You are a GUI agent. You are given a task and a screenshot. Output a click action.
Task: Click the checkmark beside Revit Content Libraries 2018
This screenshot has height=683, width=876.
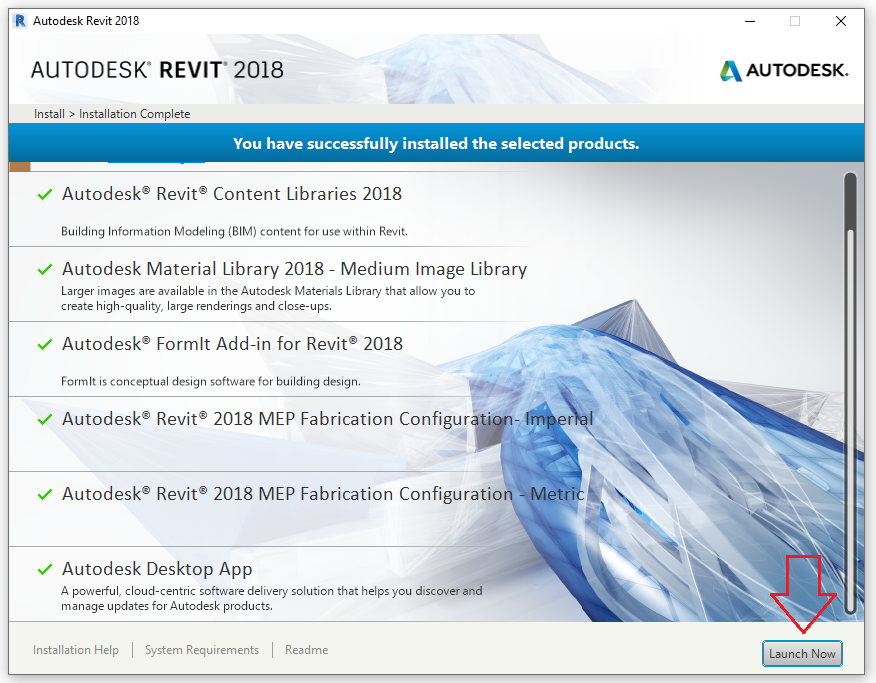(44, 194)
